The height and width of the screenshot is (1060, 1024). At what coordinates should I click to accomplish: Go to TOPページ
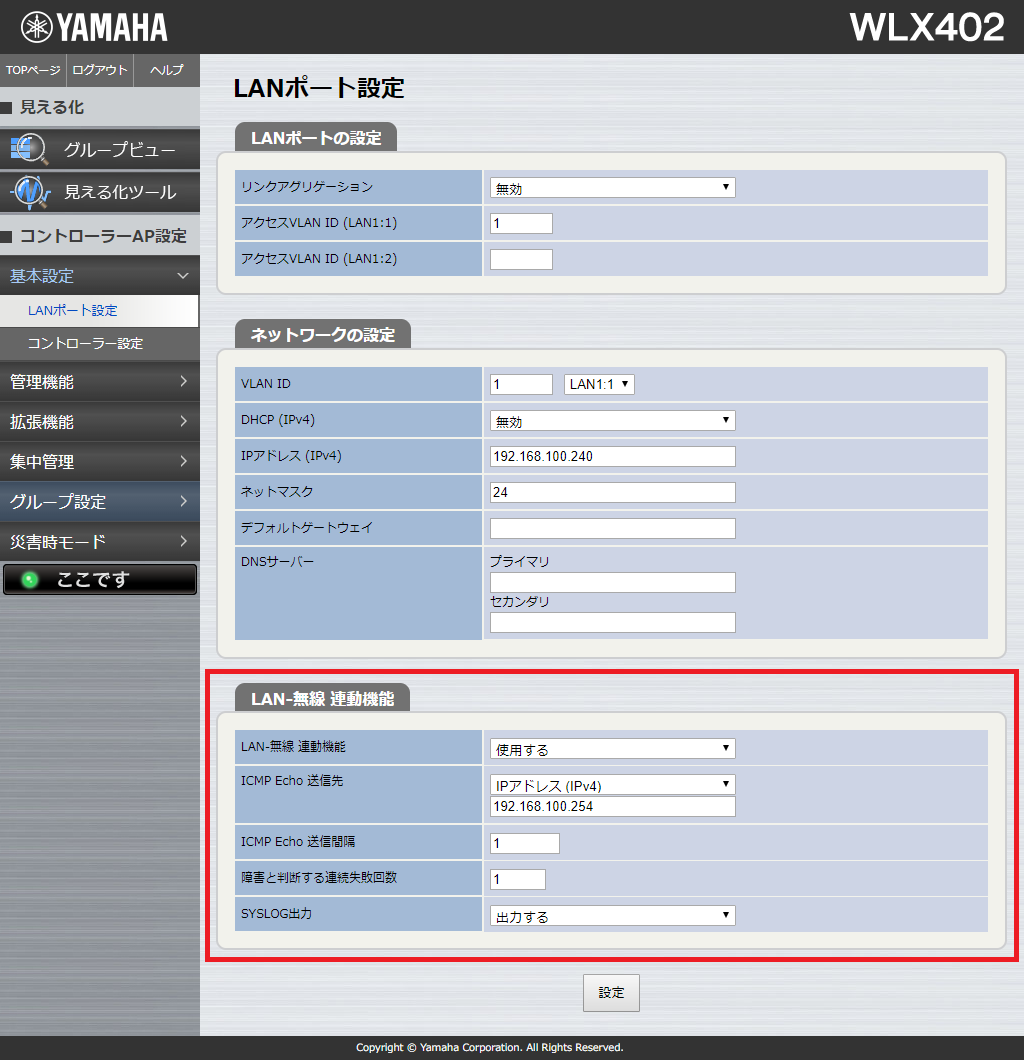[33, 70]
